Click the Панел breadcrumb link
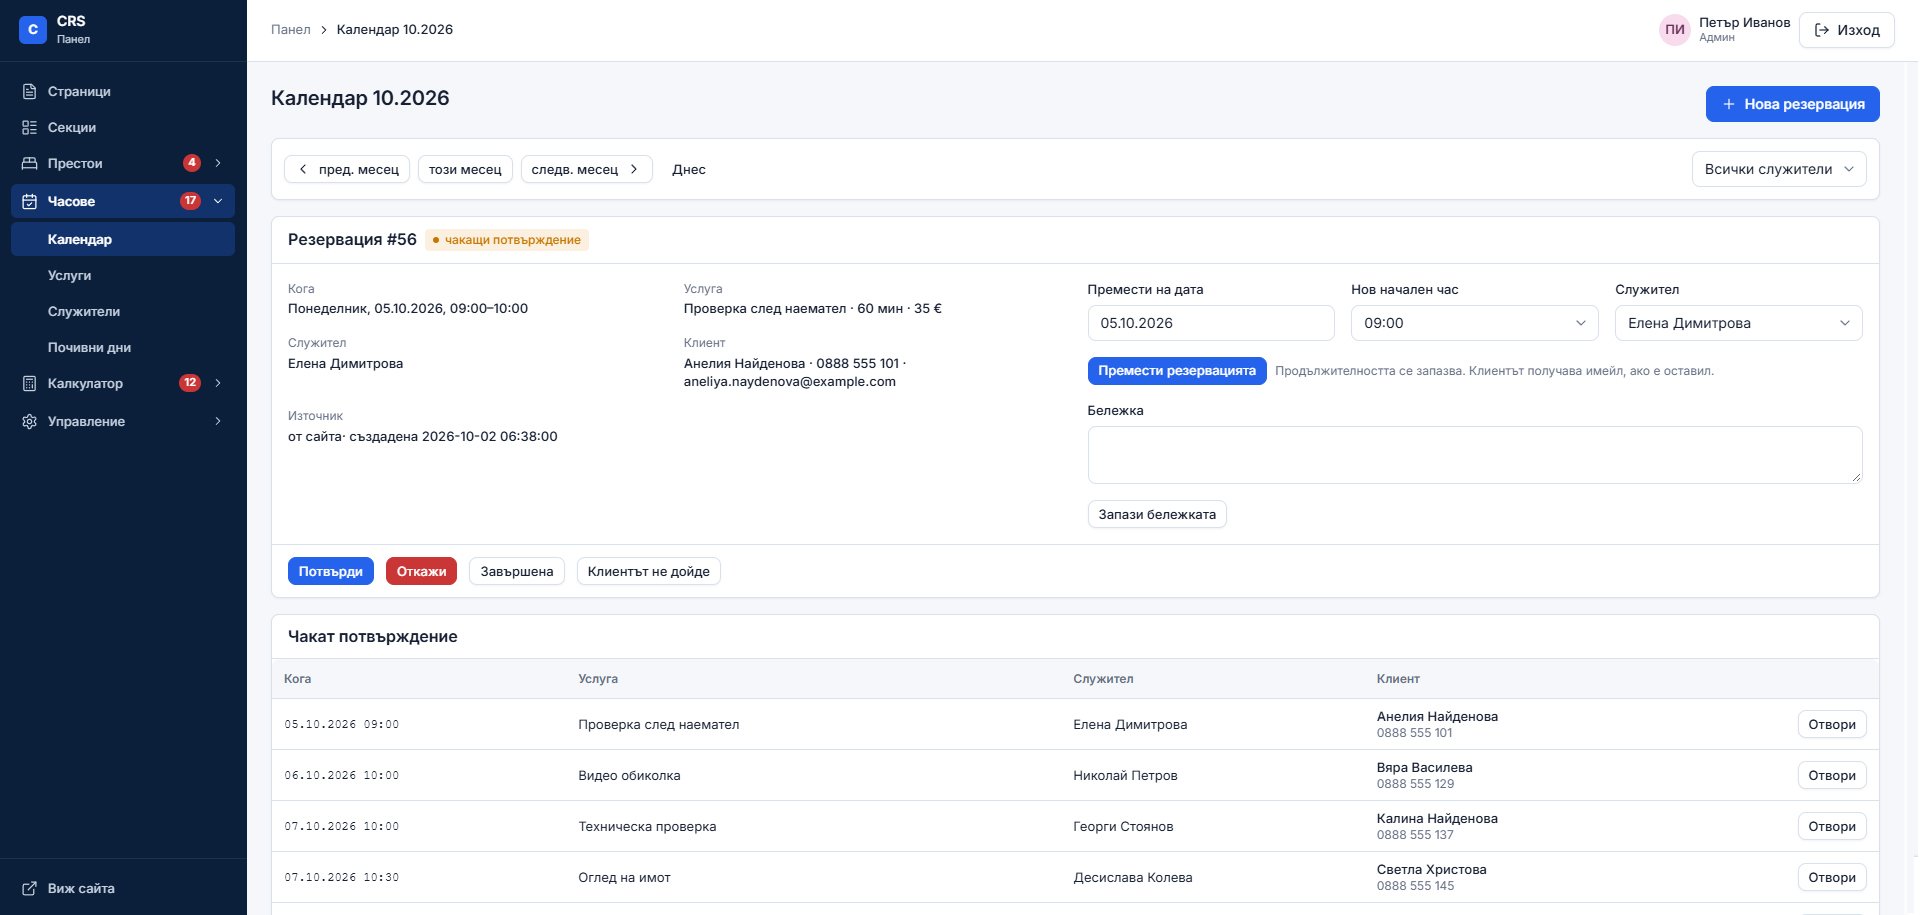This screenshot has width=1924, height=915. [291, 30]
